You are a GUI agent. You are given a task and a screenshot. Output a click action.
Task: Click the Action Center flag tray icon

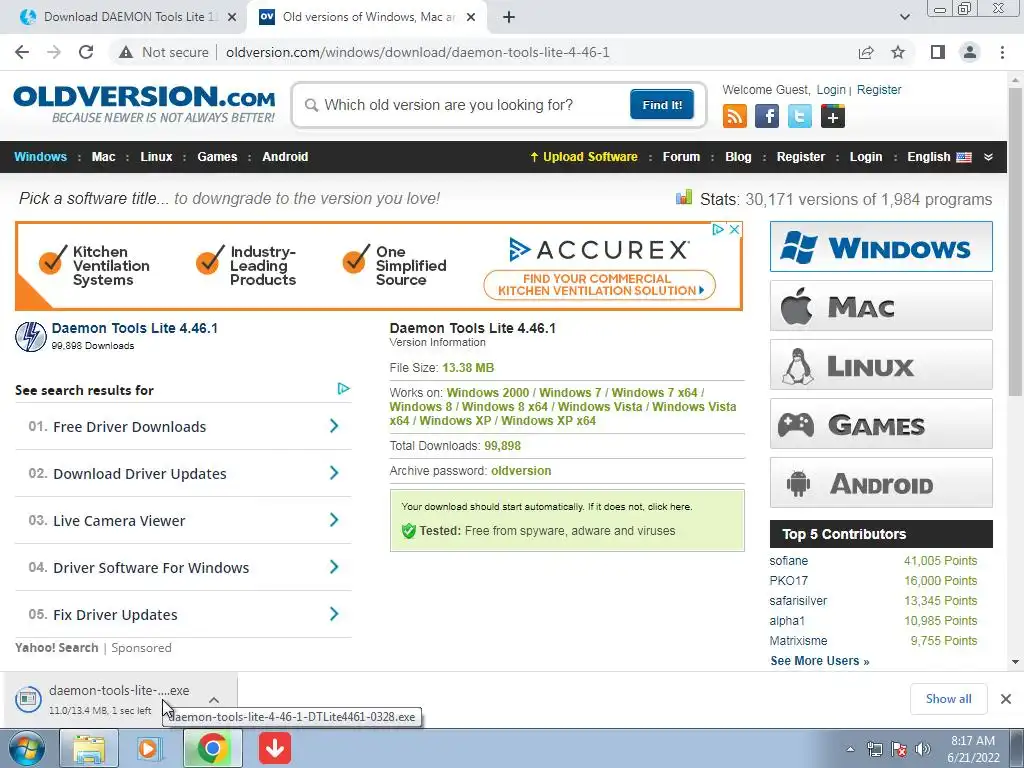pyautogui.click(x=899, y=749)
